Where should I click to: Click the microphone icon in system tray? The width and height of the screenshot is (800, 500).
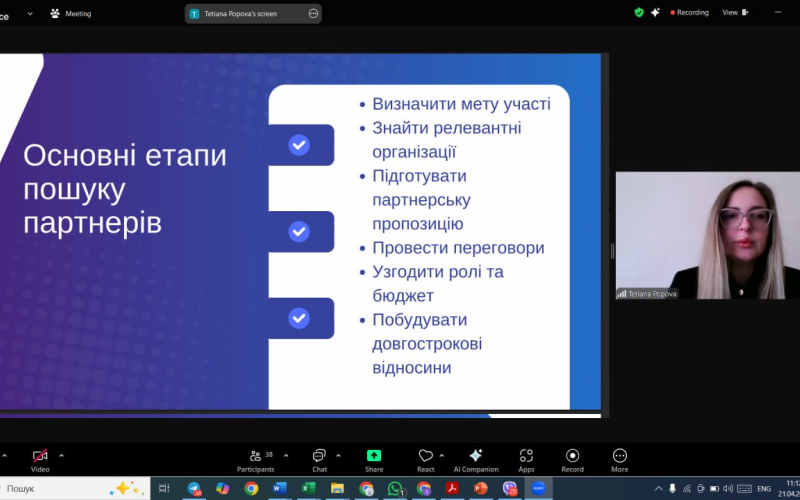[672, 488]
